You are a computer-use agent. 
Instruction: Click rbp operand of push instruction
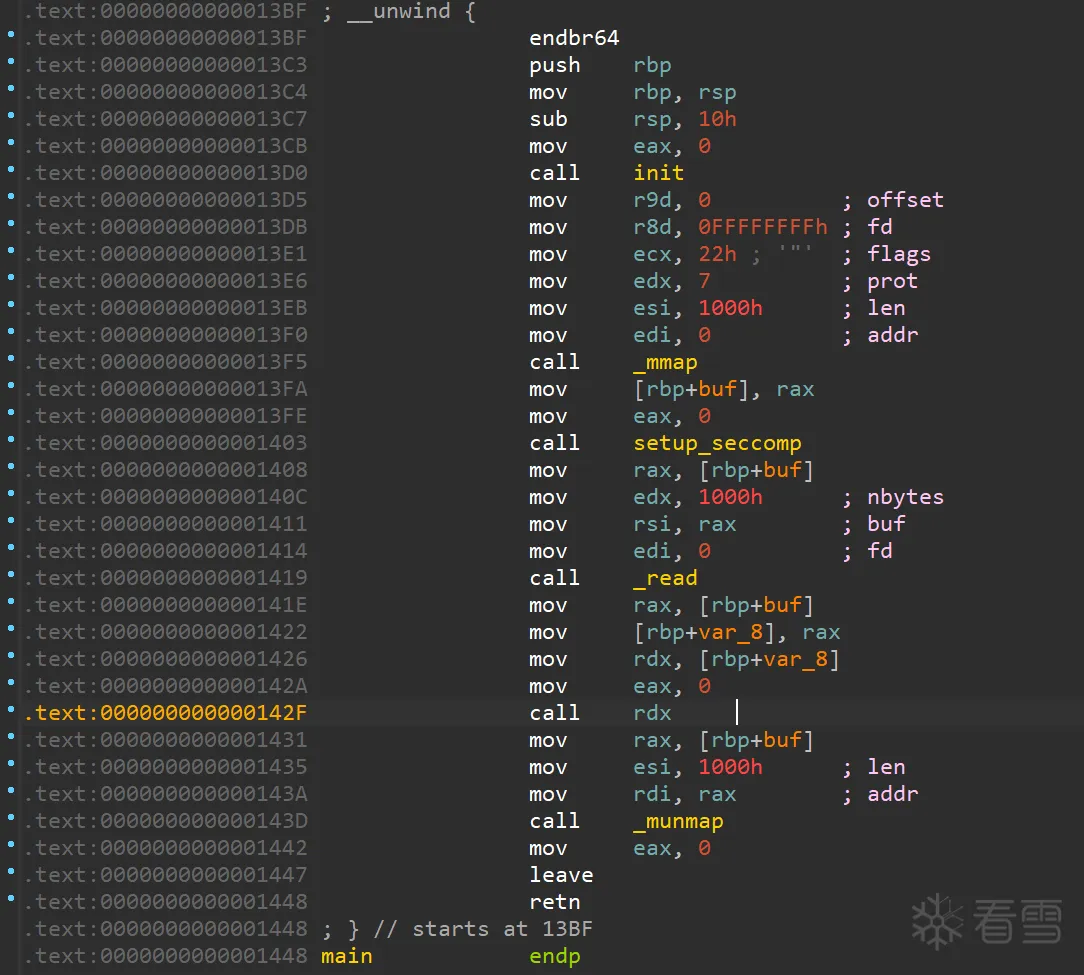click(x=652, y=65)
